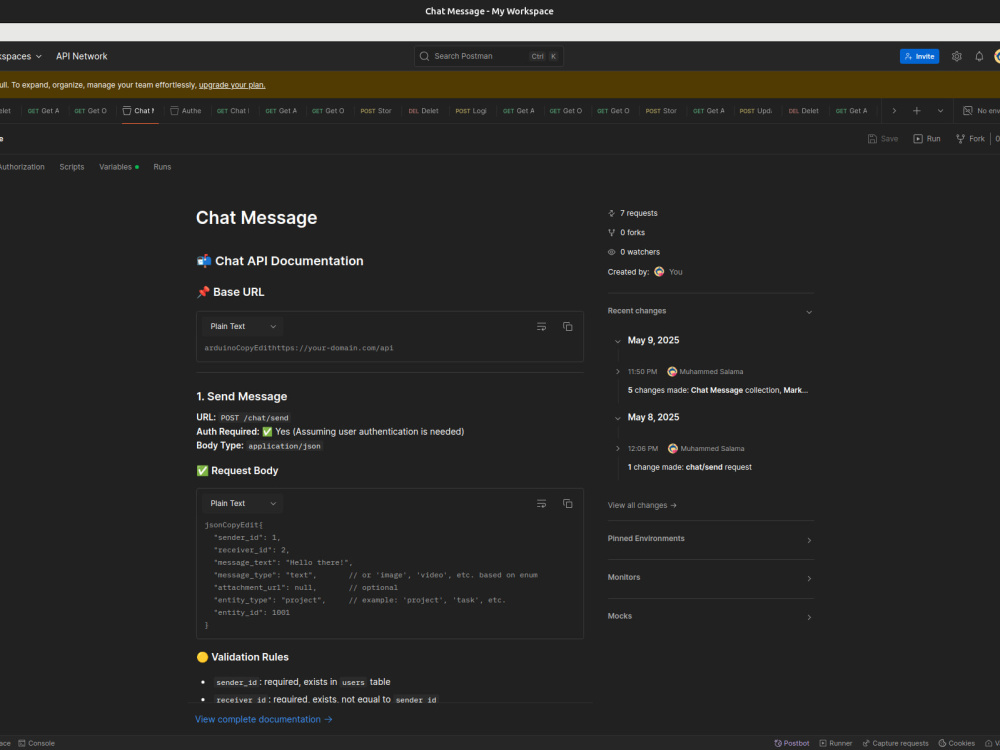The image size is (1000, 750).
Task: Open a new tab with plus icon
Action: [916, 110]
